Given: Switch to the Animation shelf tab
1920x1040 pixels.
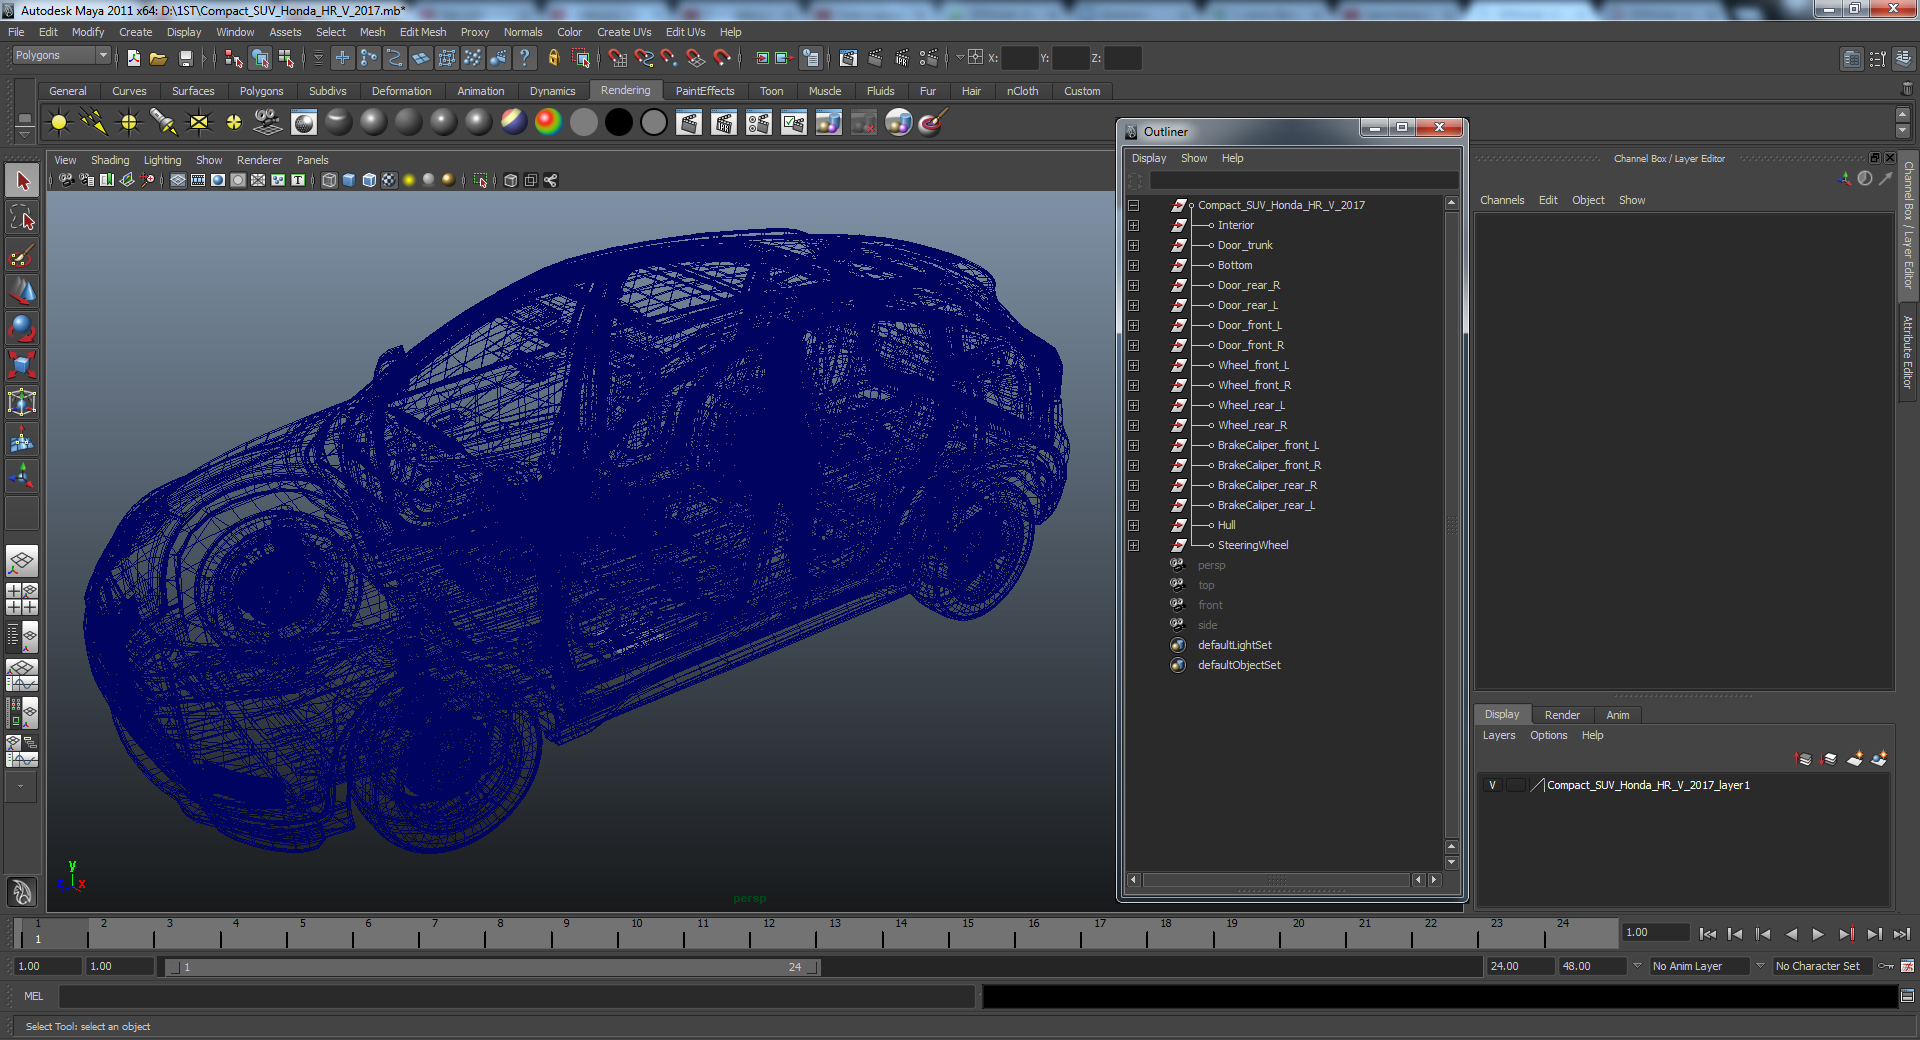Looking at the screenshot, I should point(481,91).
